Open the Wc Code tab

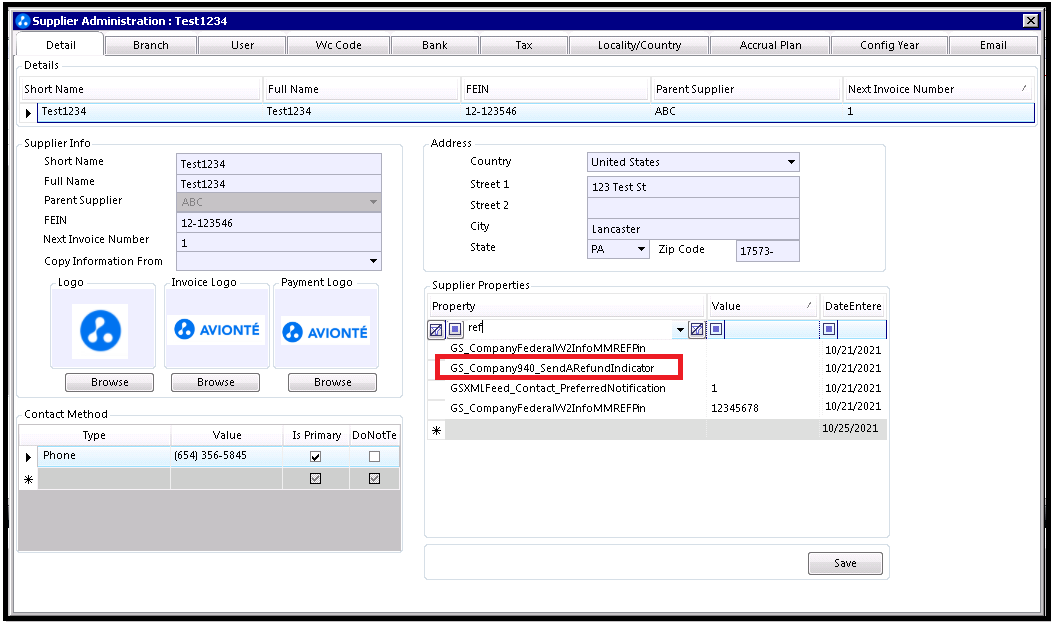[338, 46]
